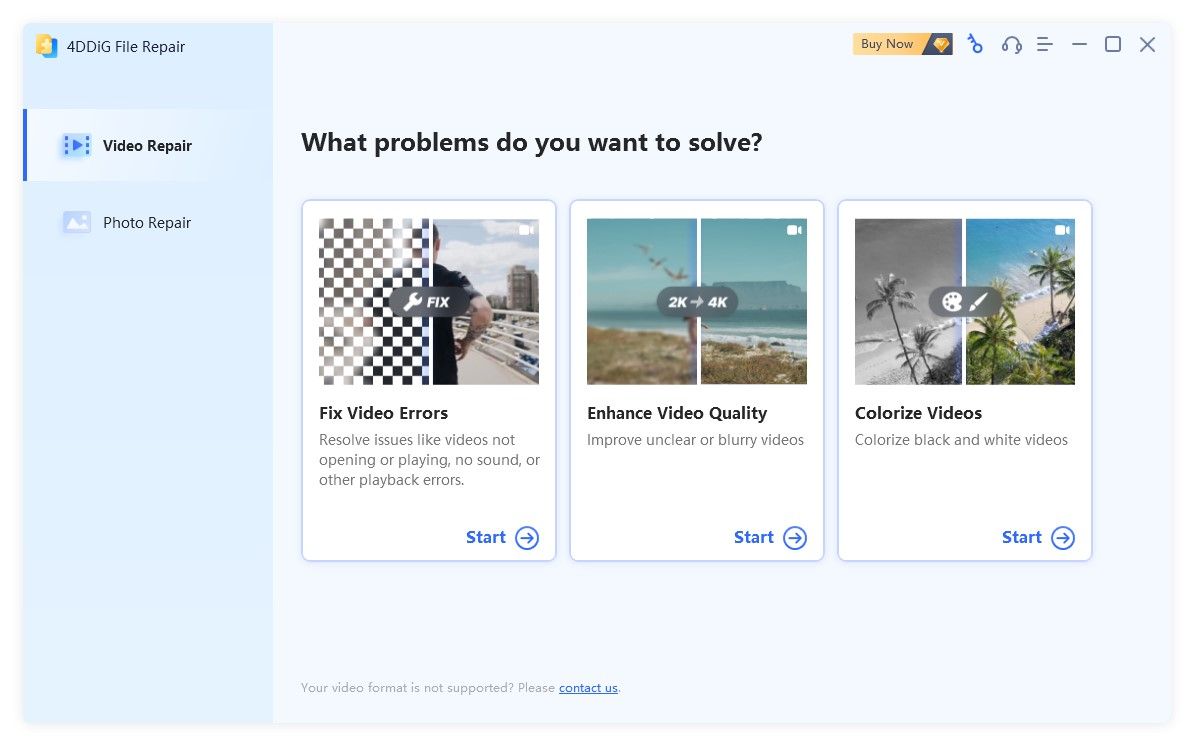This screenshot has width=1200, height=750.
Task: Click the Colorize Videos preview image
Action: click(x=964, y=301)
